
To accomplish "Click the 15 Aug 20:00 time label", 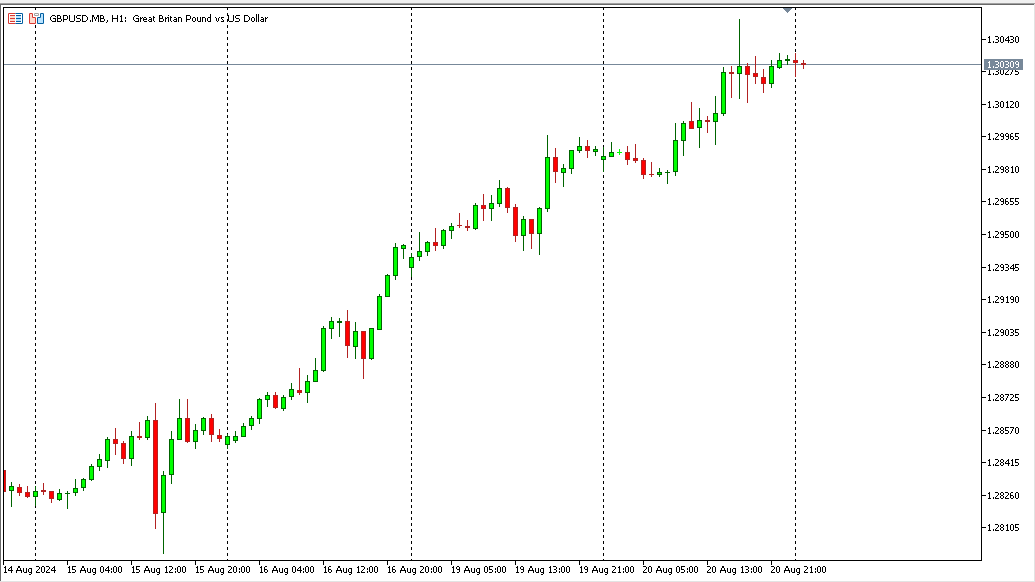I will coord(222,569).
